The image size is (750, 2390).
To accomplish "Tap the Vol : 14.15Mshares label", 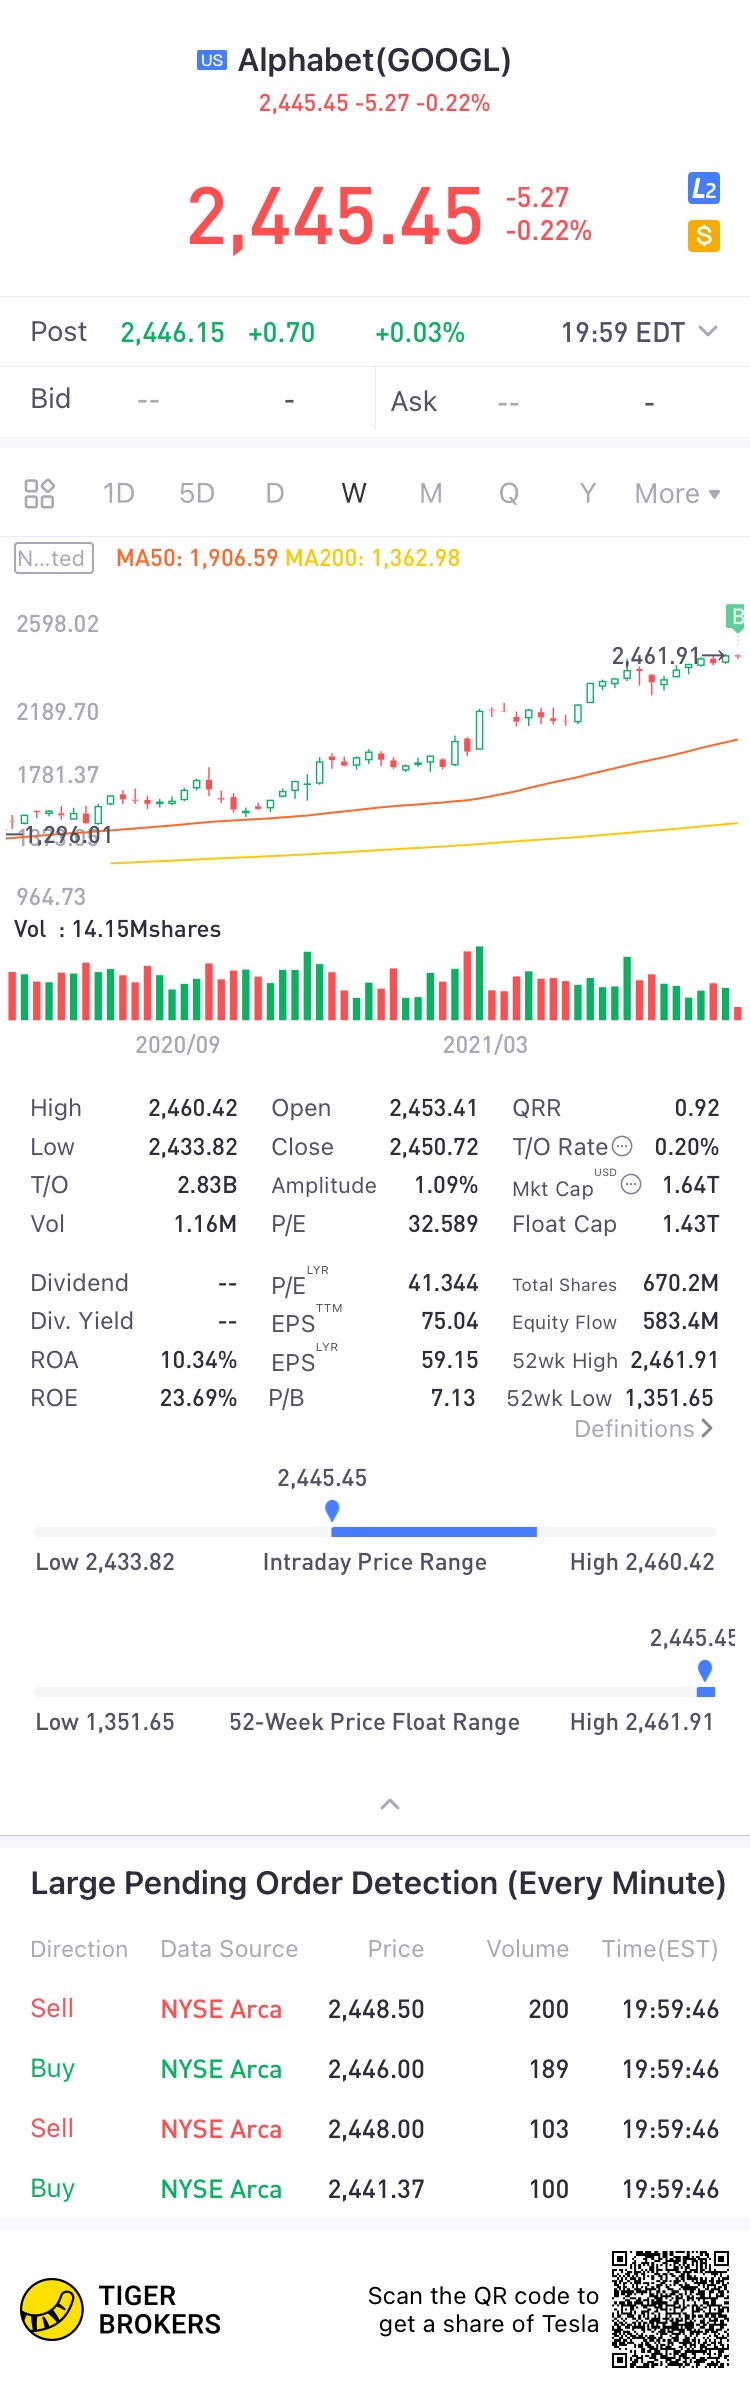I will [117, 929].
